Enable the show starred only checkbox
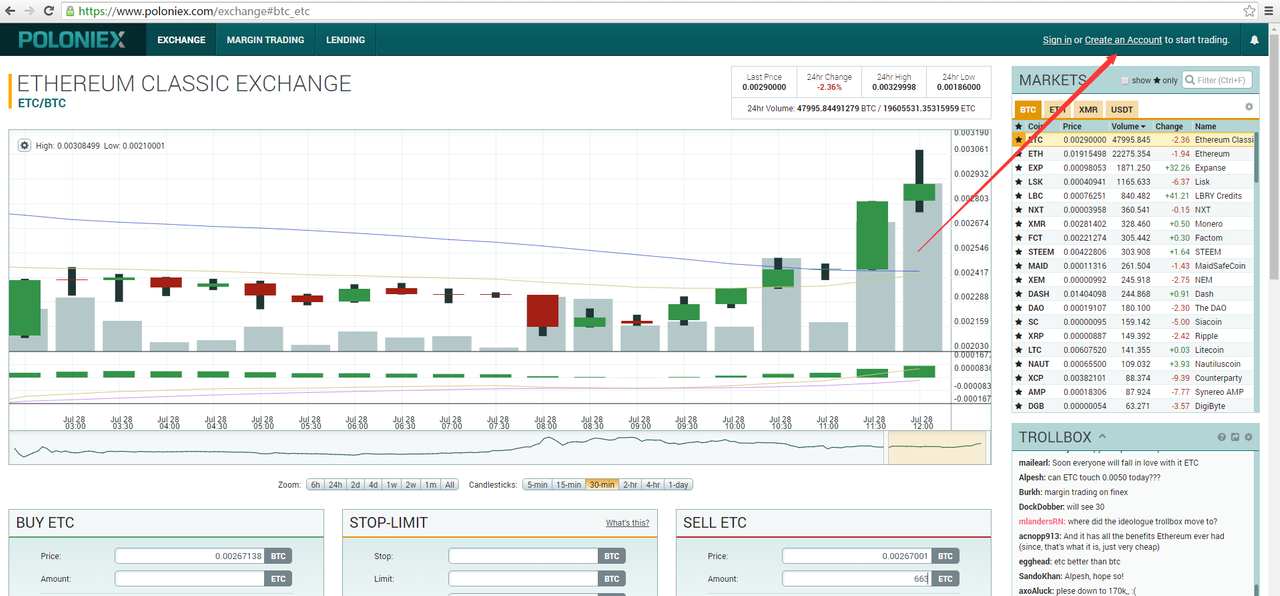 click(x=1125, y=81)
